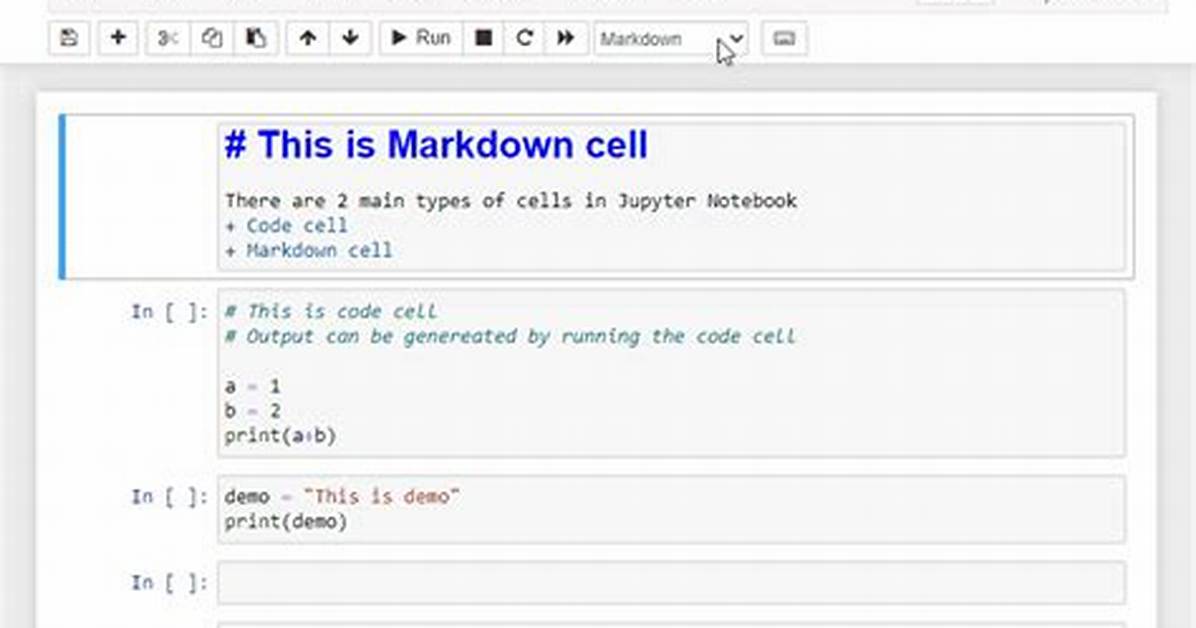Restart kernel and run all with fast-forward icon
Image resolution: width=1196 pixels, height=628 pixels.
[x=565, y=38]
